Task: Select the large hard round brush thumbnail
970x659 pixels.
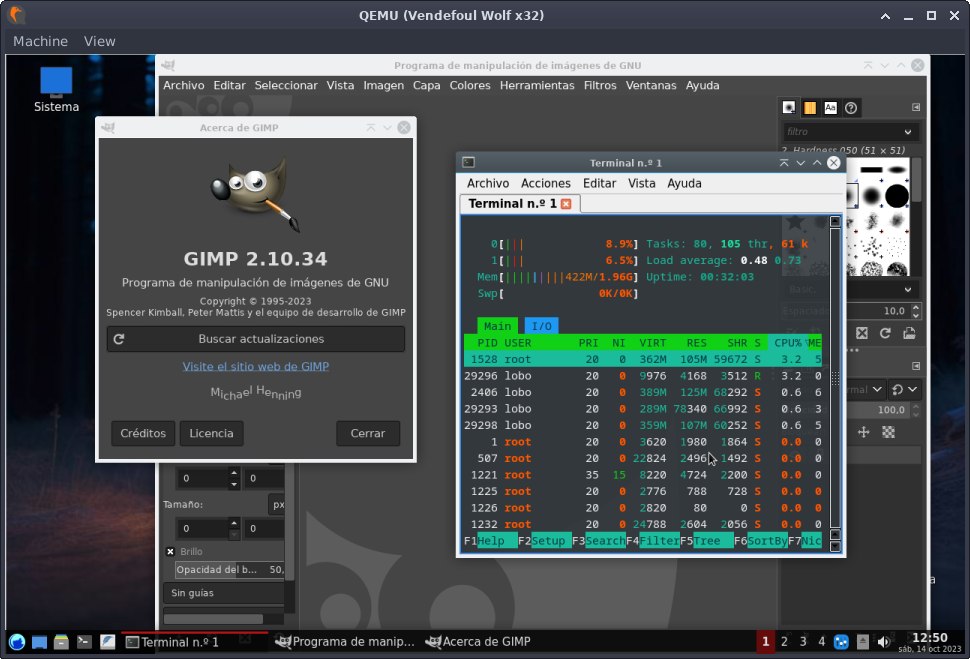Action: [896, 196]
